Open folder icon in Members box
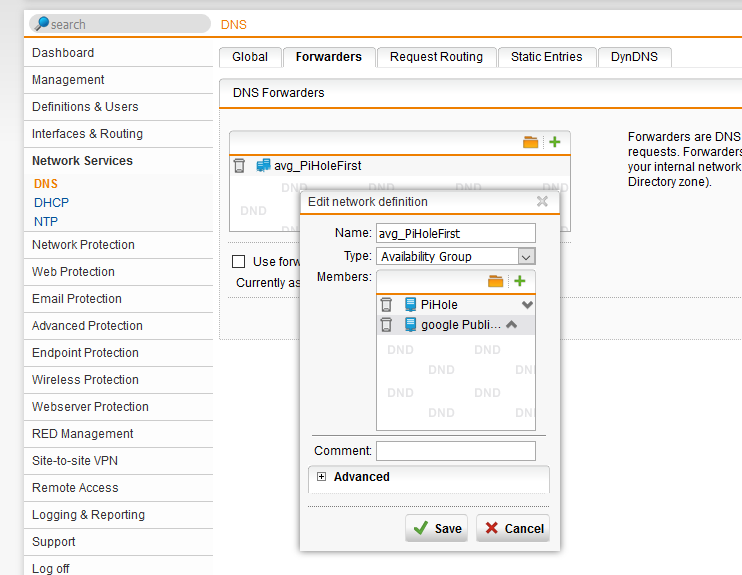The height and width of the screenshot is (575, 742). point(495,281)
